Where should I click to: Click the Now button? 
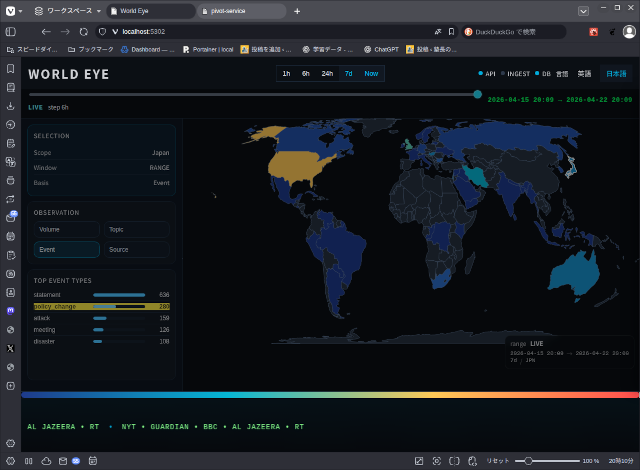tap(371, 74)
